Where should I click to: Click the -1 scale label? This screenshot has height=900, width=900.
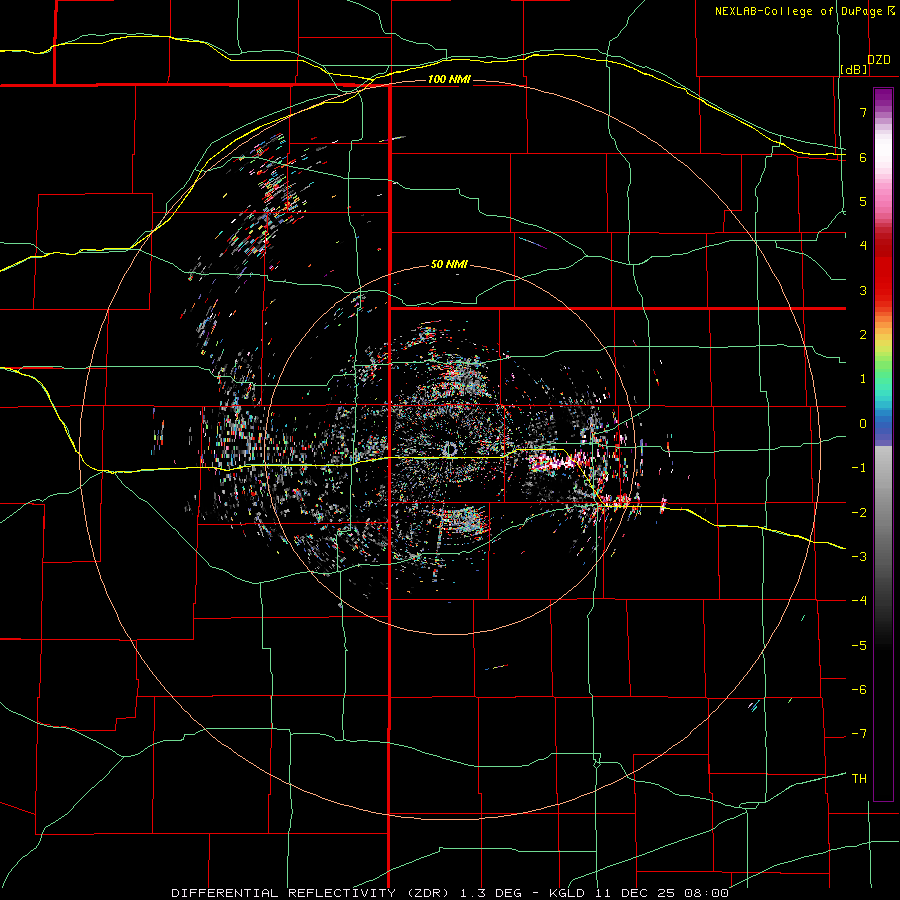pyautogui.click(x=859, y=468)
